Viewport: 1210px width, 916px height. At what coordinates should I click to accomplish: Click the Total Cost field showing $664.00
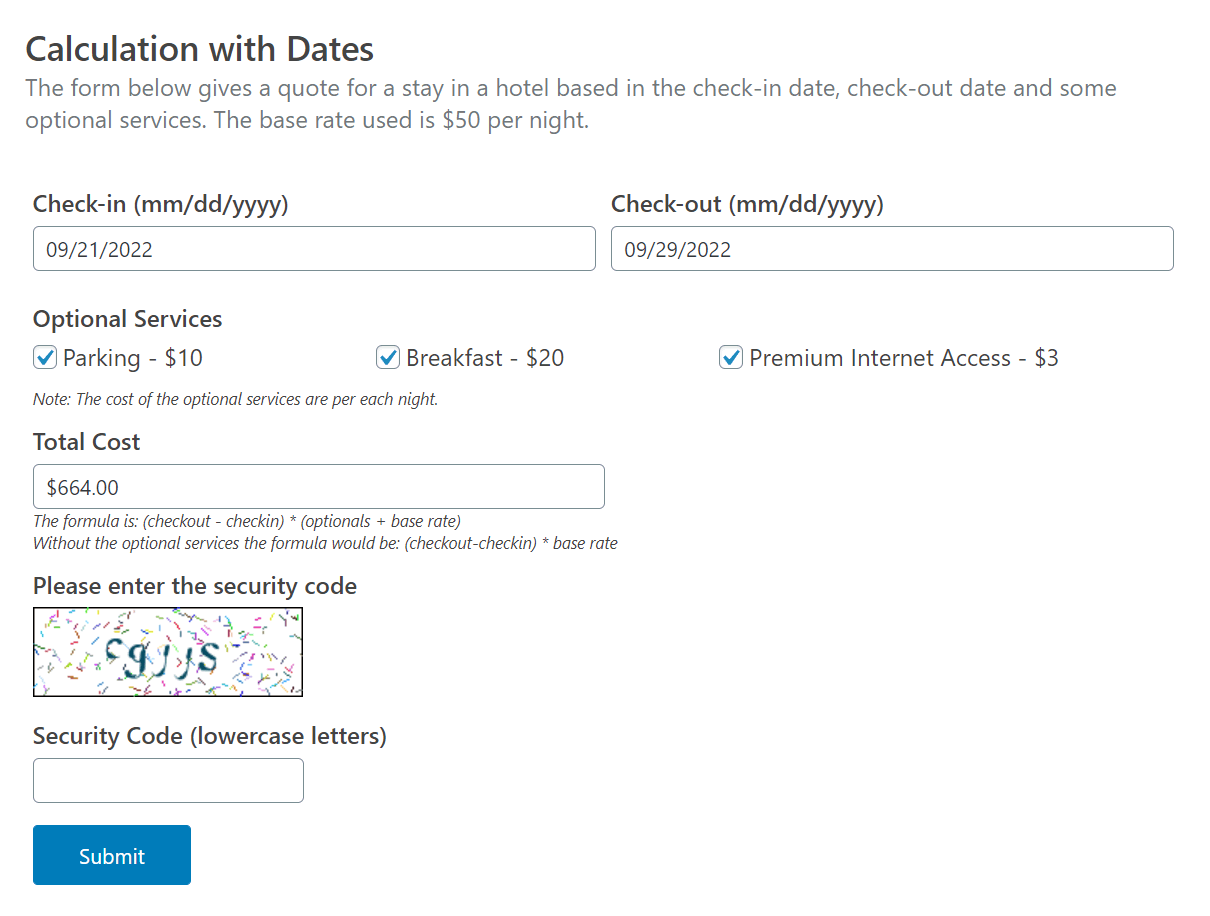click(318, 487)
